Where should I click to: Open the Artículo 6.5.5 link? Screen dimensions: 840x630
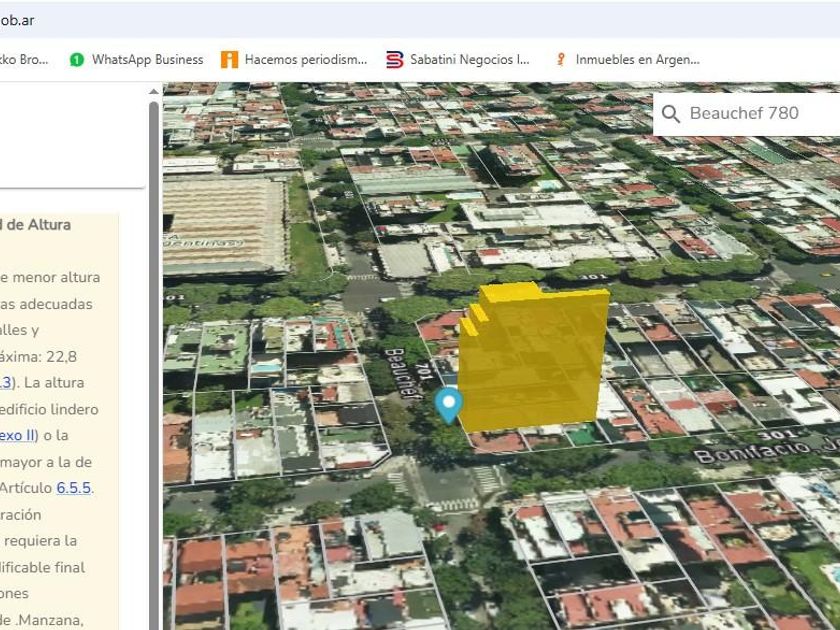[74, 488]
